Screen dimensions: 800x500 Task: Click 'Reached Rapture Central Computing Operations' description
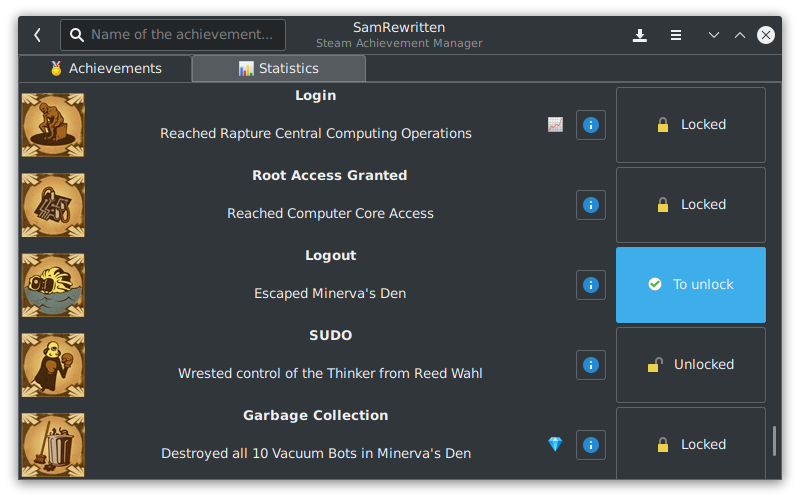coord(316,134)
